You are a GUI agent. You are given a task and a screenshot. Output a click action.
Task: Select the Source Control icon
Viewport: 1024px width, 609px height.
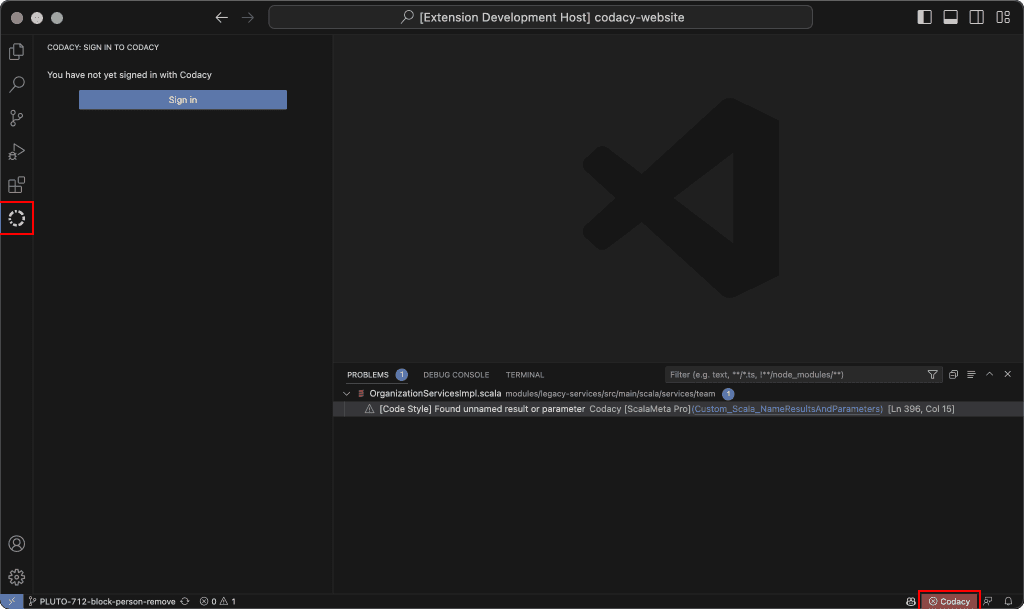[x=16, y=118]
